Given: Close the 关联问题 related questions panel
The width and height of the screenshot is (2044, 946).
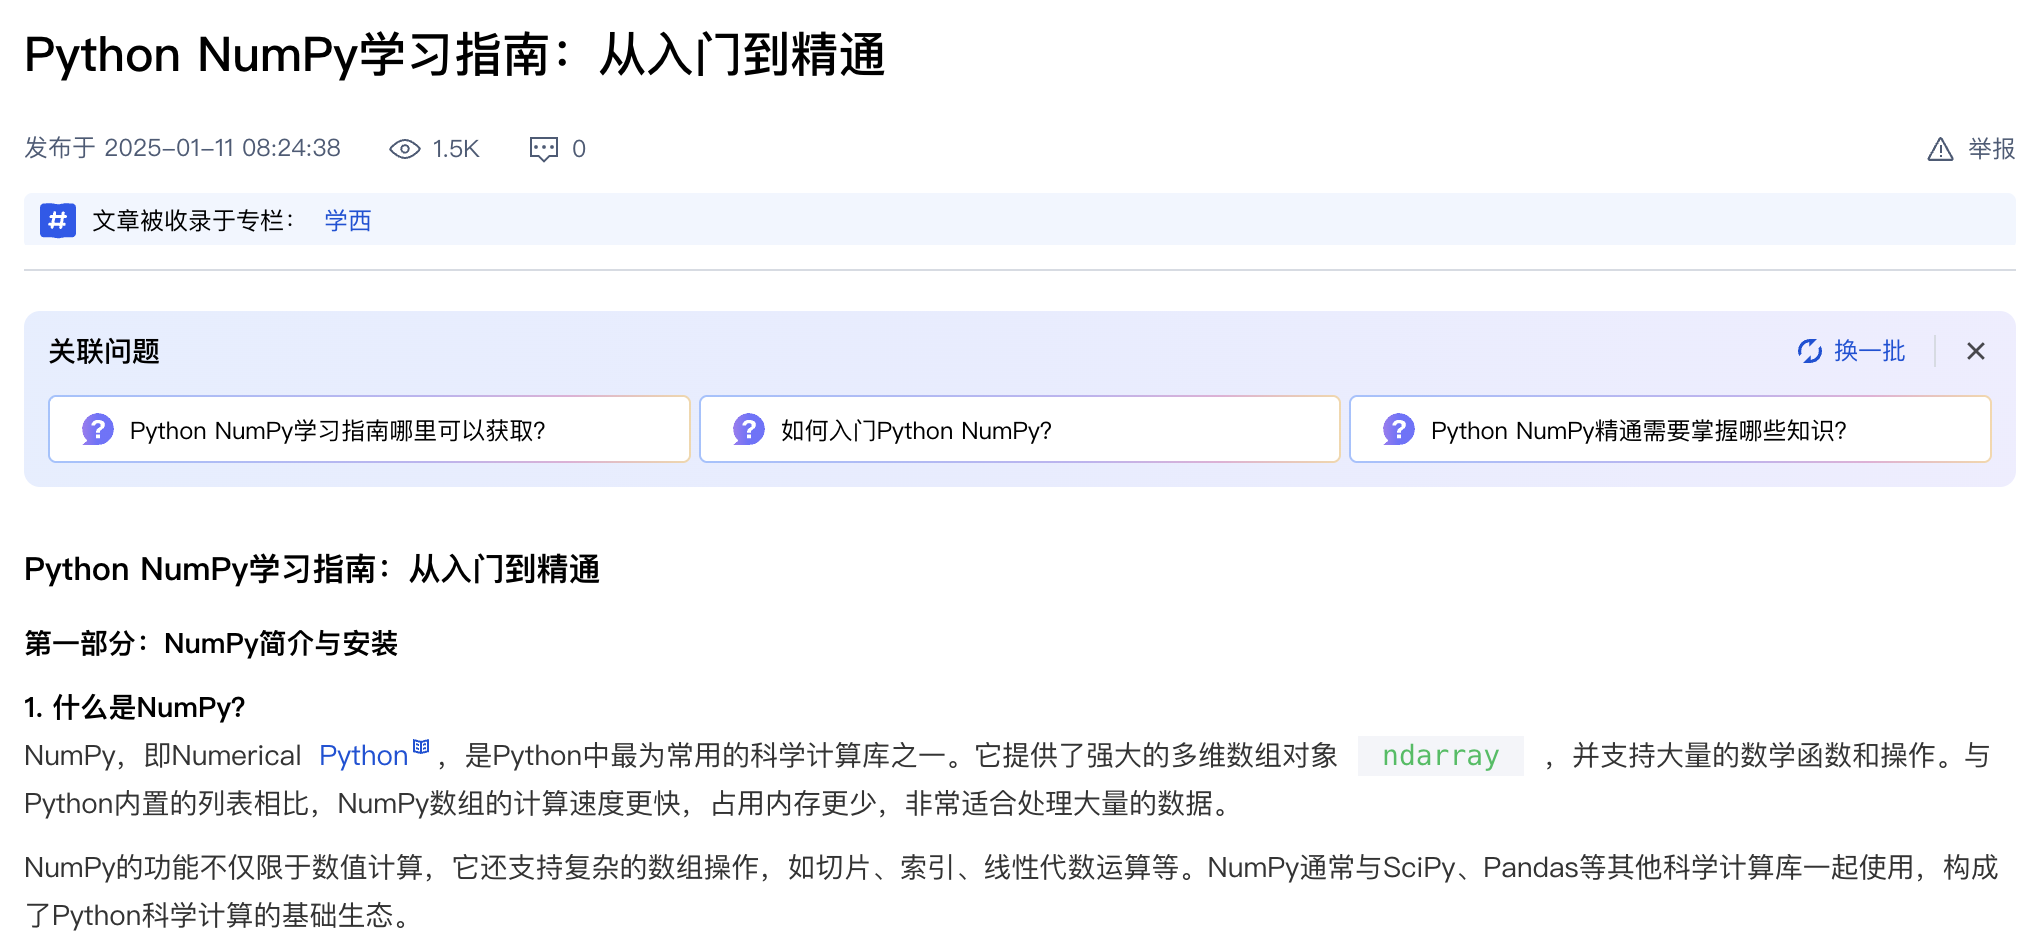Looking at the screenshot, I should coord(1975,351).
